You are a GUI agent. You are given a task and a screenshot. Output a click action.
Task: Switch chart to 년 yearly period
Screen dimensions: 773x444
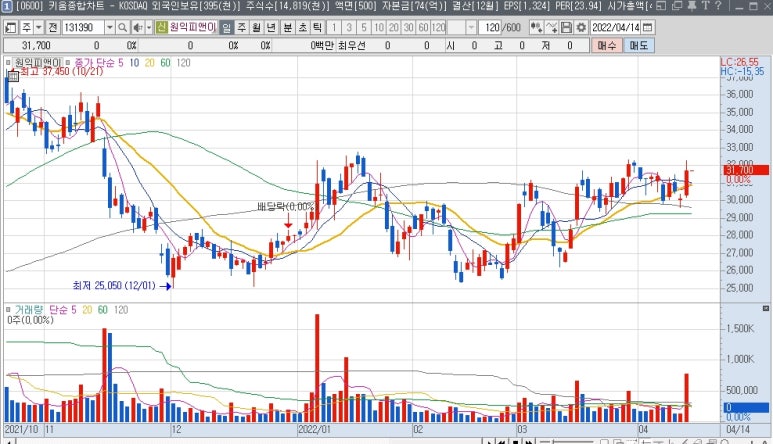[271, 28]
